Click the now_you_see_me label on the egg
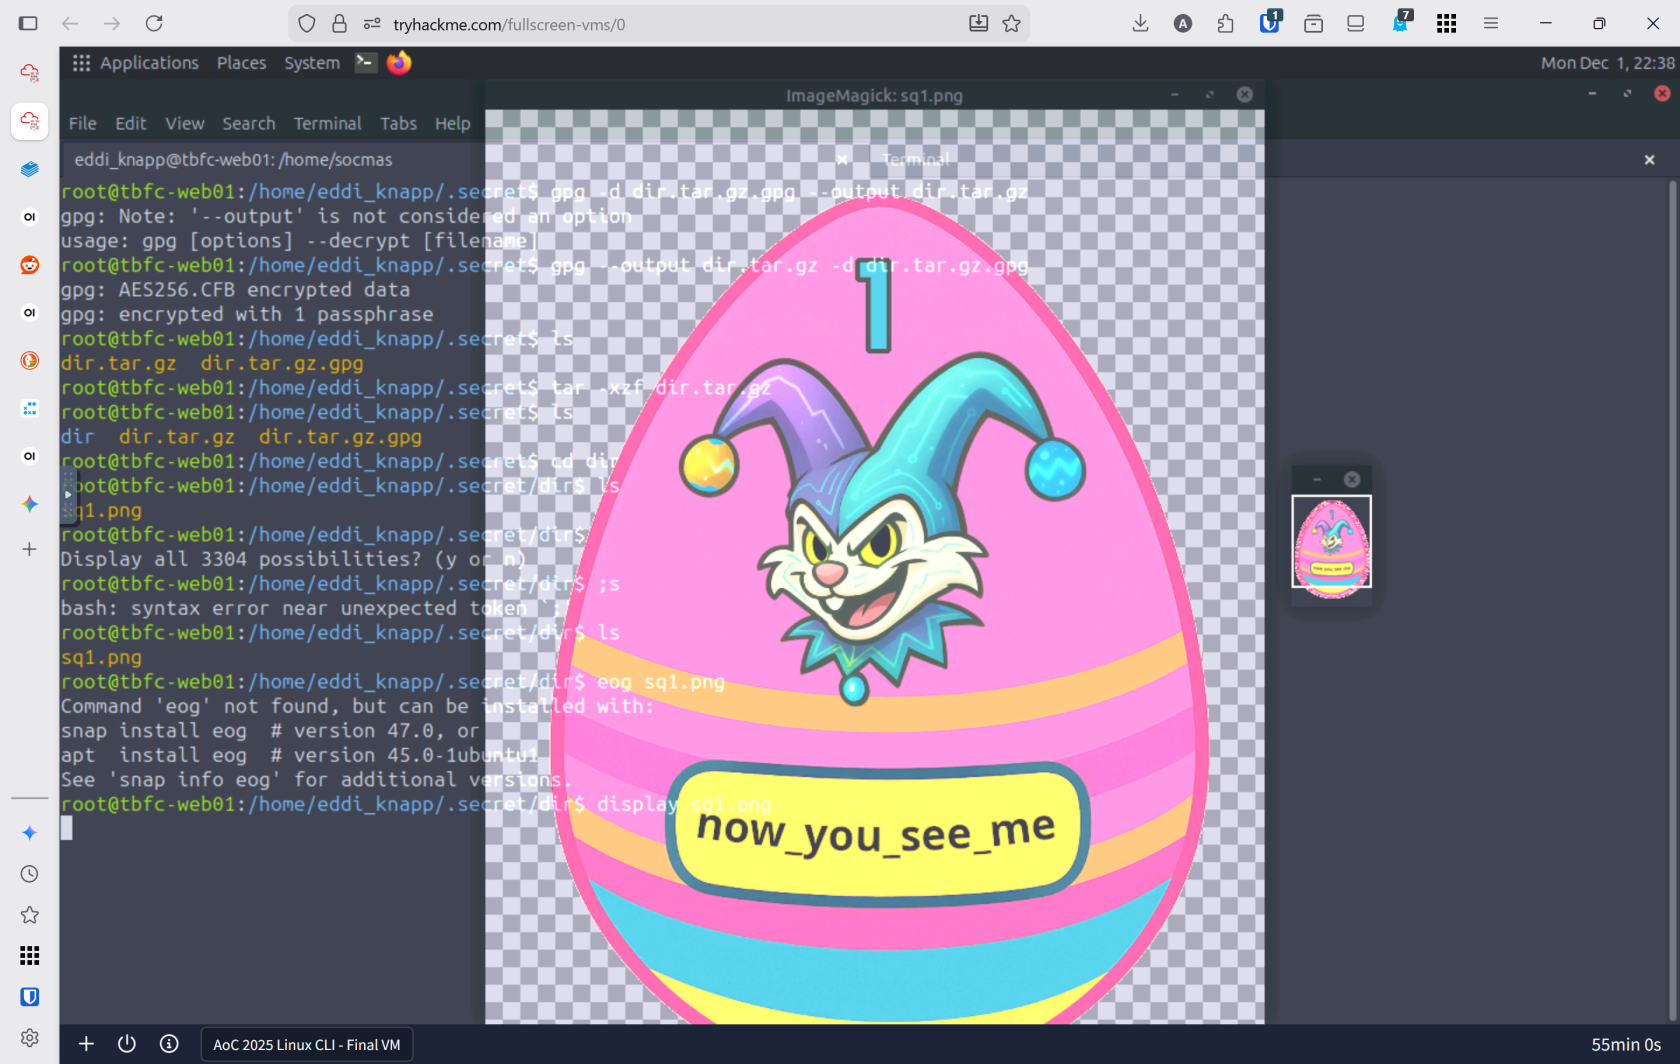This screenshot has height=1064, width=1680. tap(876, 832)
